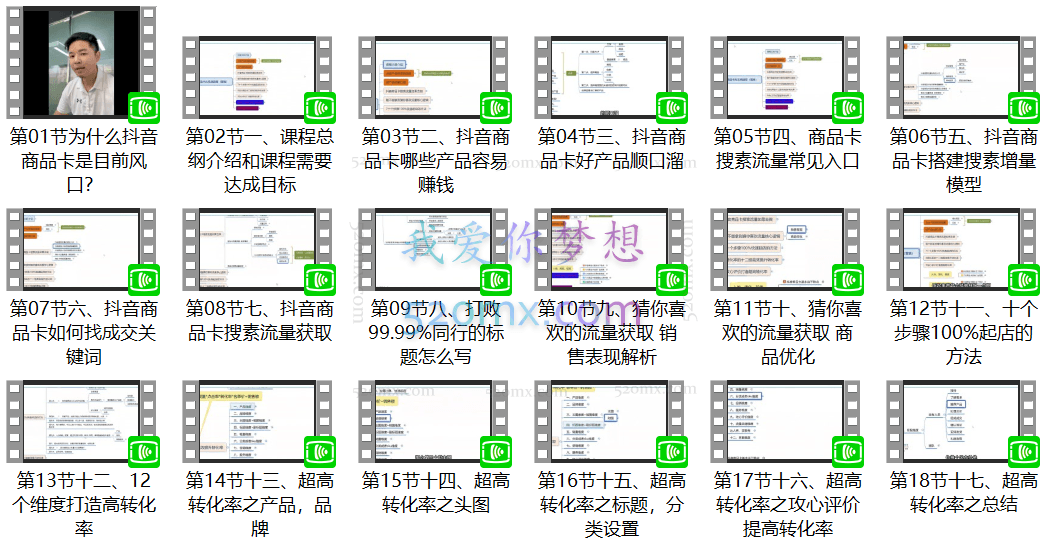Open video thumbnail for 第15节 超高转化率之头图
Screen dimensions: 1049x547
434,421
